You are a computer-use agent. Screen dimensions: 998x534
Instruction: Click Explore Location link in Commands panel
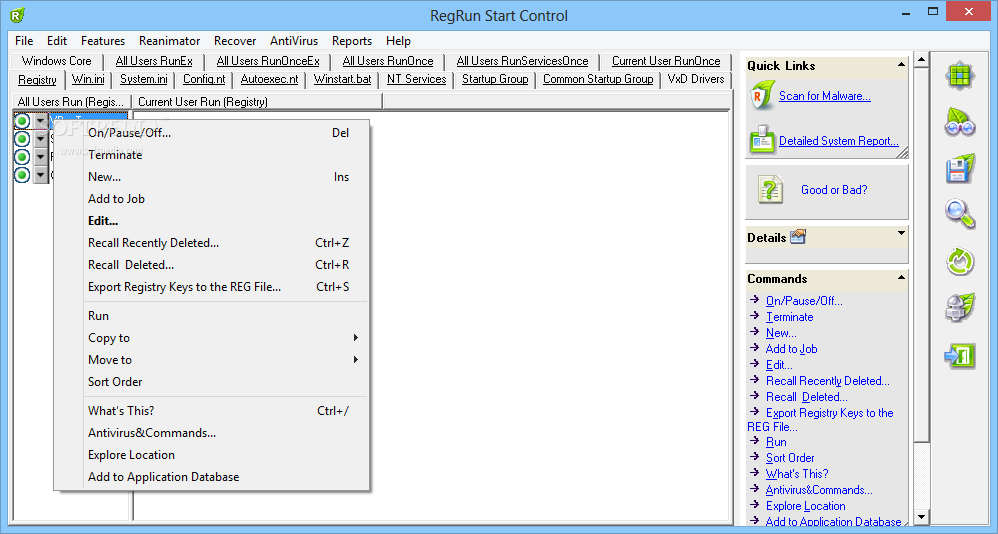[x=805, y=506]
